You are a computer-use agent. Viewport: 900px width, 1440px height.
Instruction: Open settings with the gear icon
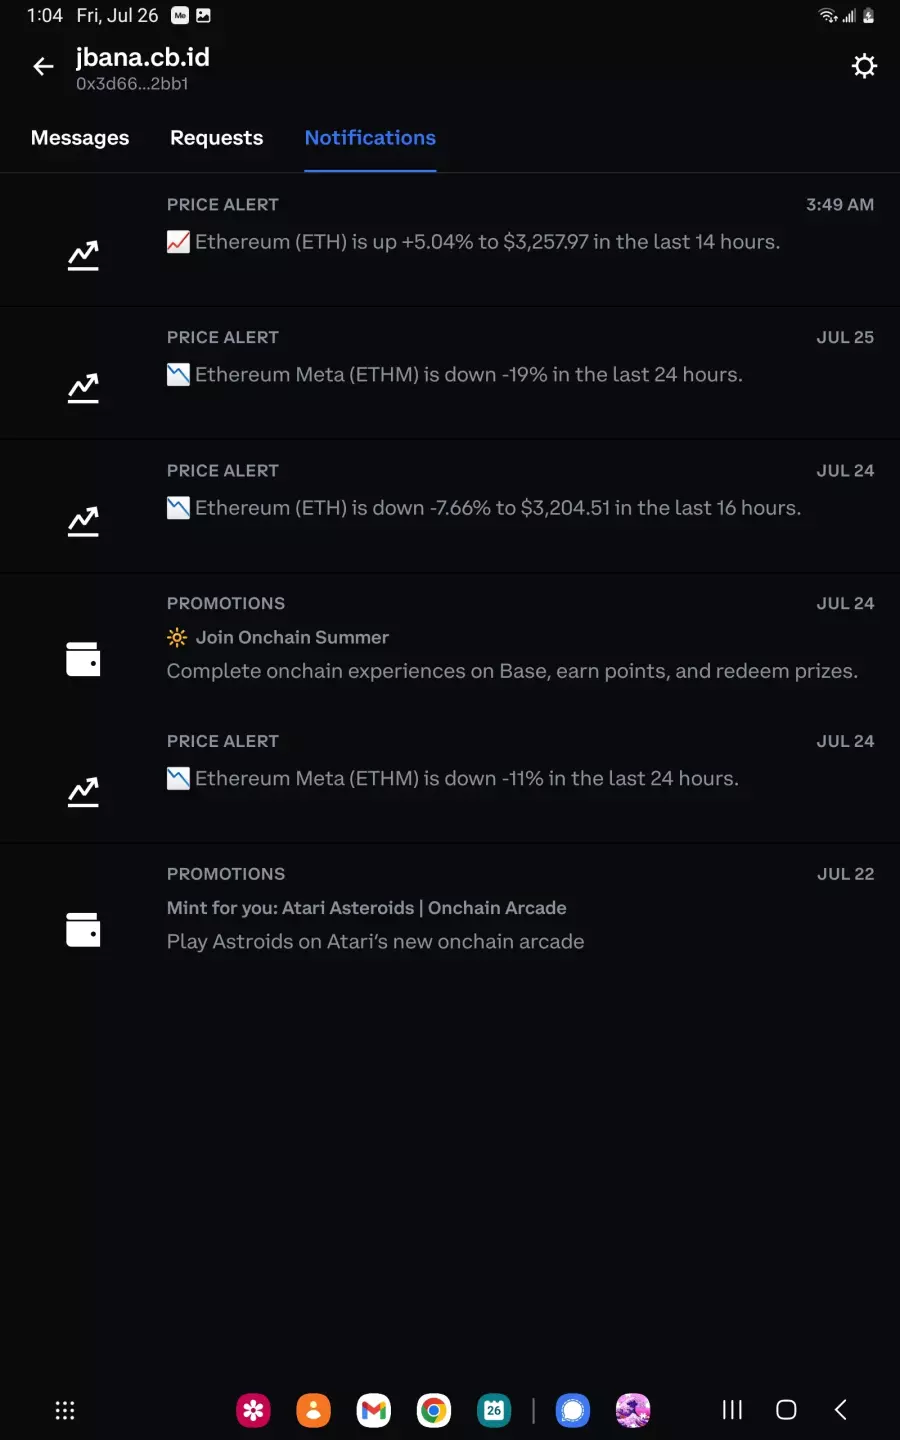864,66
